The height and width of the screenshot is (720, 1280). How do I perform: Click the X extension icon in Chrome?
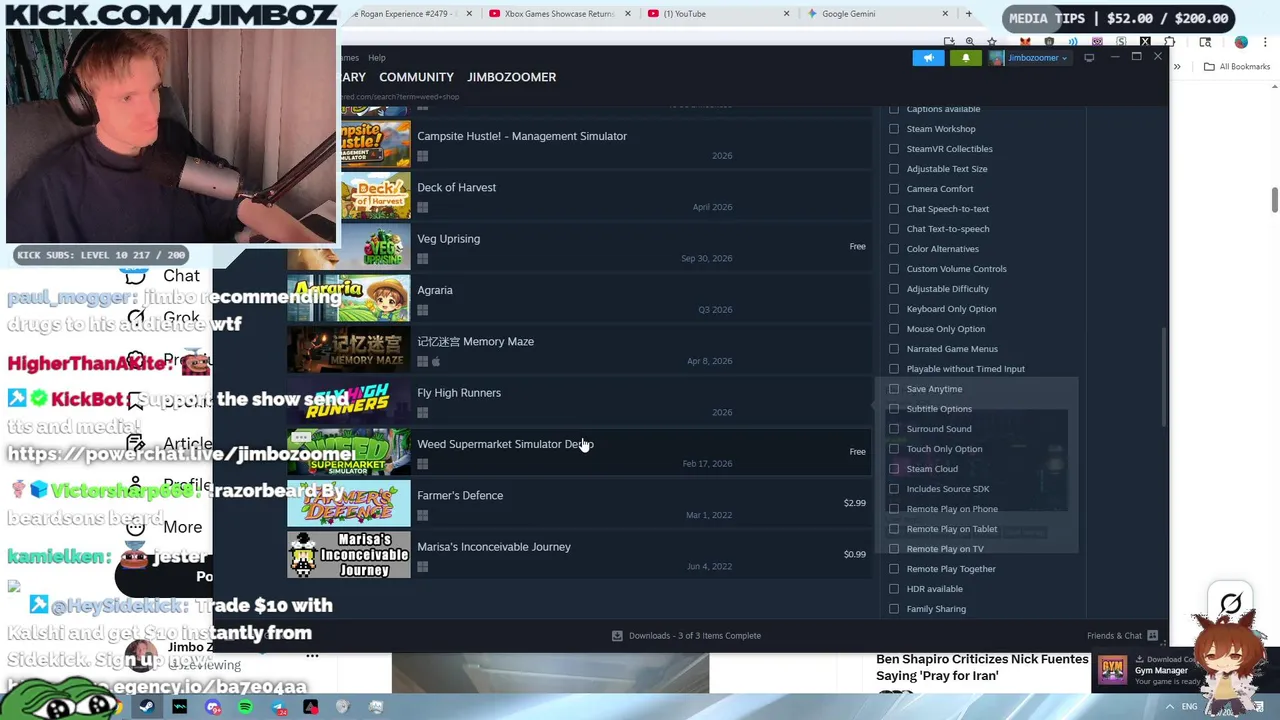pos(1145,42)
